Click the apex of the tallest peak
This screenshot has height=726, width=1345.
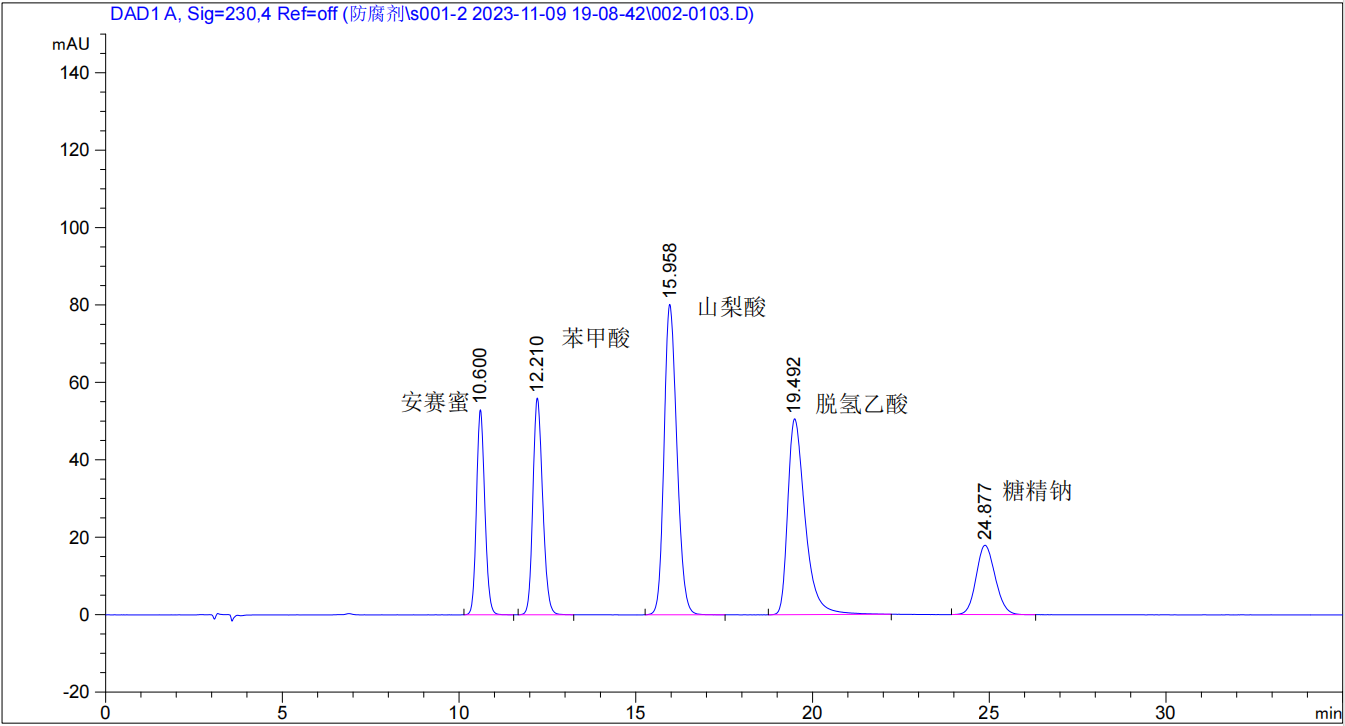[x=670, y=305]
